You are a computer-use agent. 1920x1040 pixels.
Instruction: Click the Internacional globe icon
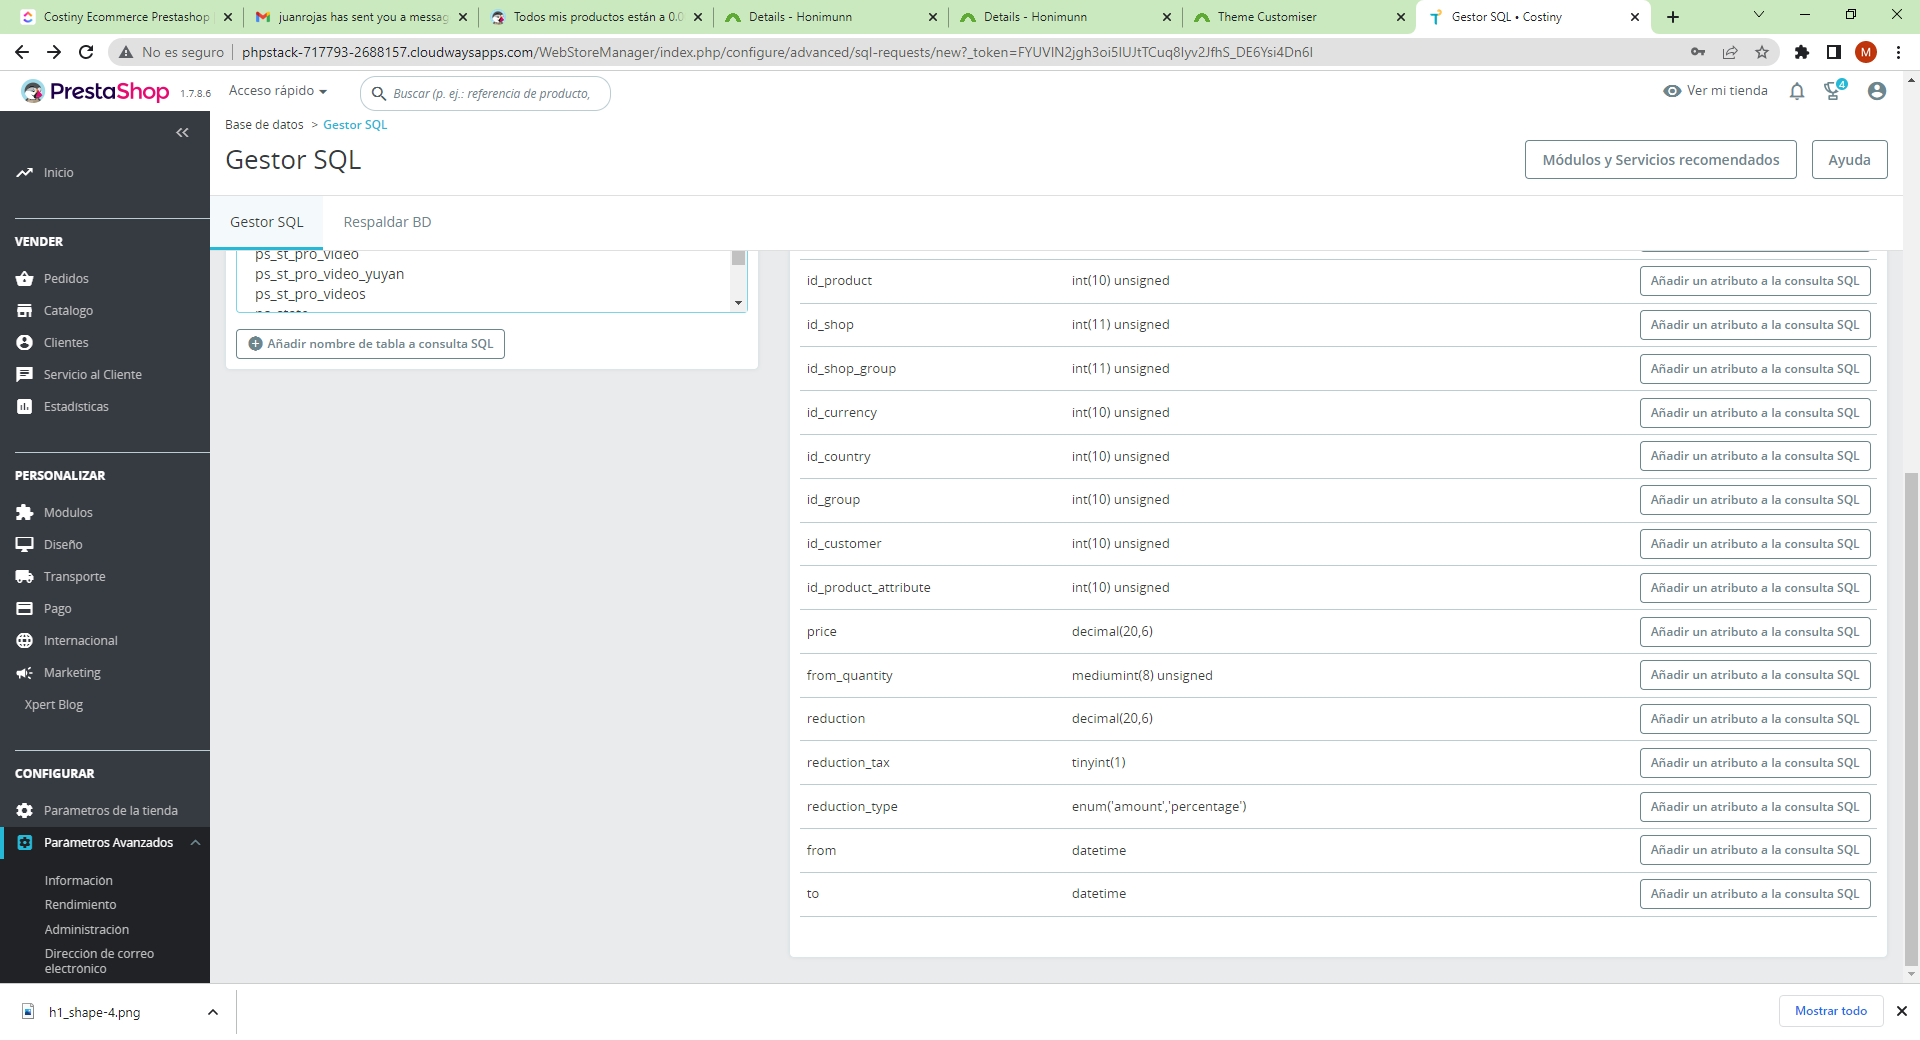coord(24,641)
